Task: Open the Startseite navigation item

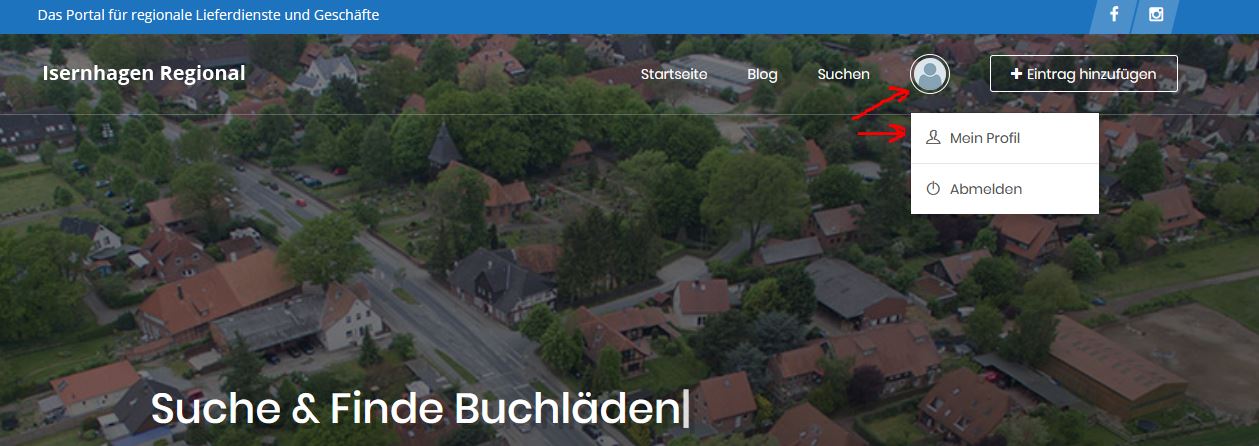Action: coord(674,74)
